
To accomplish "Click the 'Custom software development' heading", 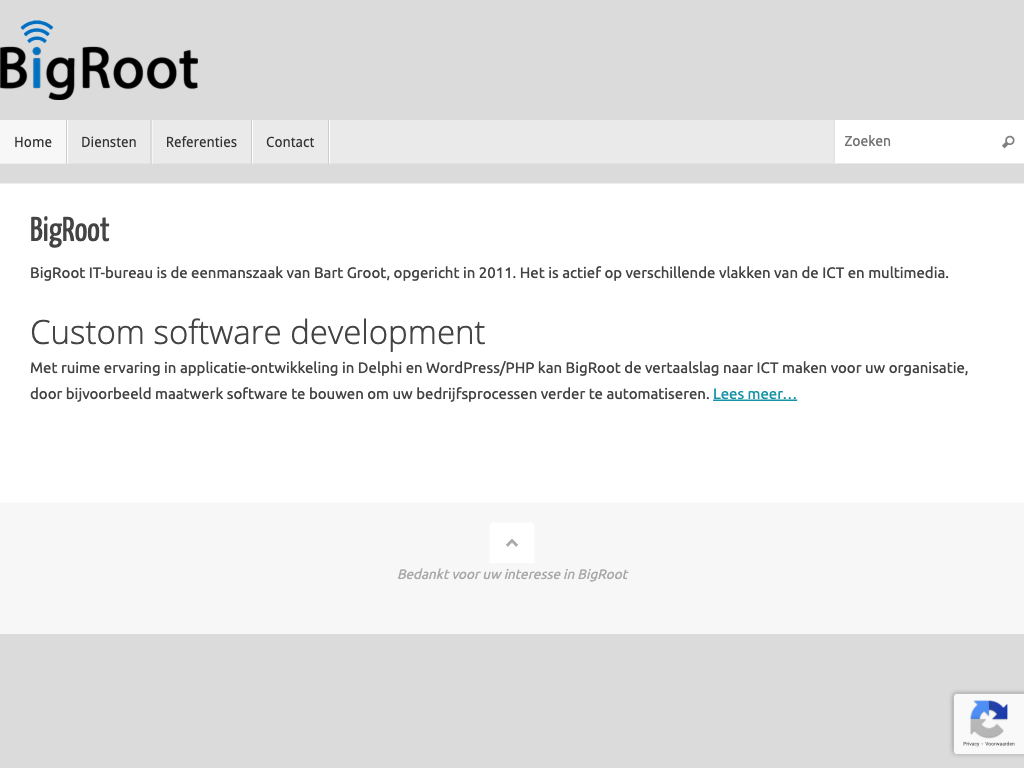I will [257, 331].
